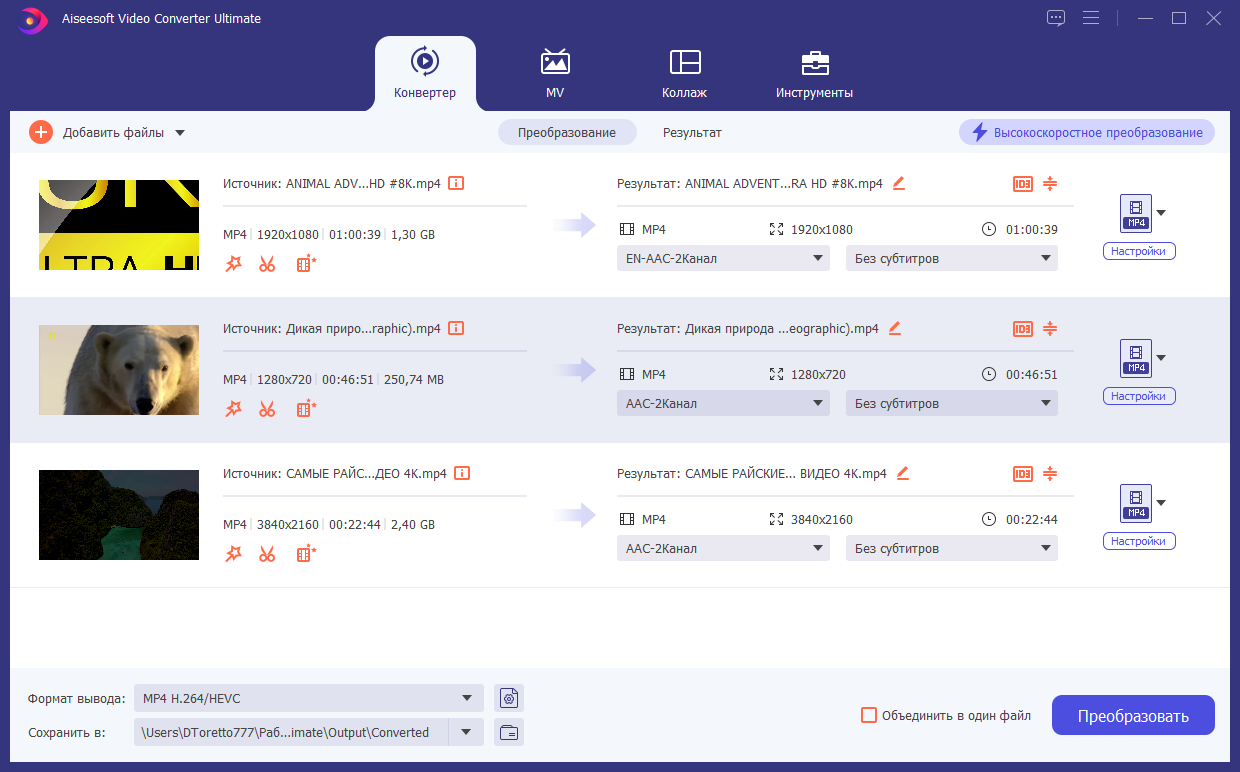Screen dimensions: 1240x772
Task: Open the Добавить файлы dropdown arrow
Action: (x=179, y=131)
